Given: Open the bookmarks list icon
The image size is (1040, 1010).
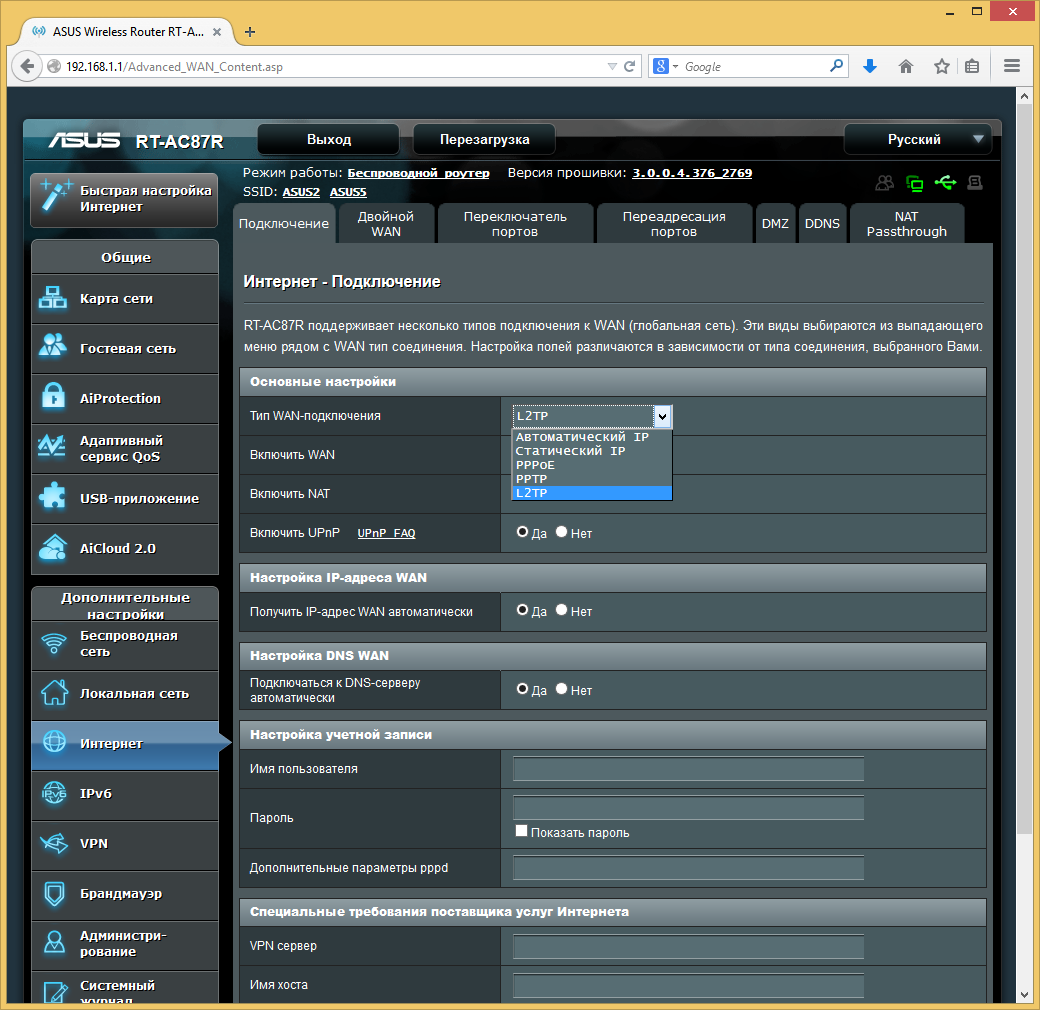Looking at the screenshot, I should [x=972, y=66].
